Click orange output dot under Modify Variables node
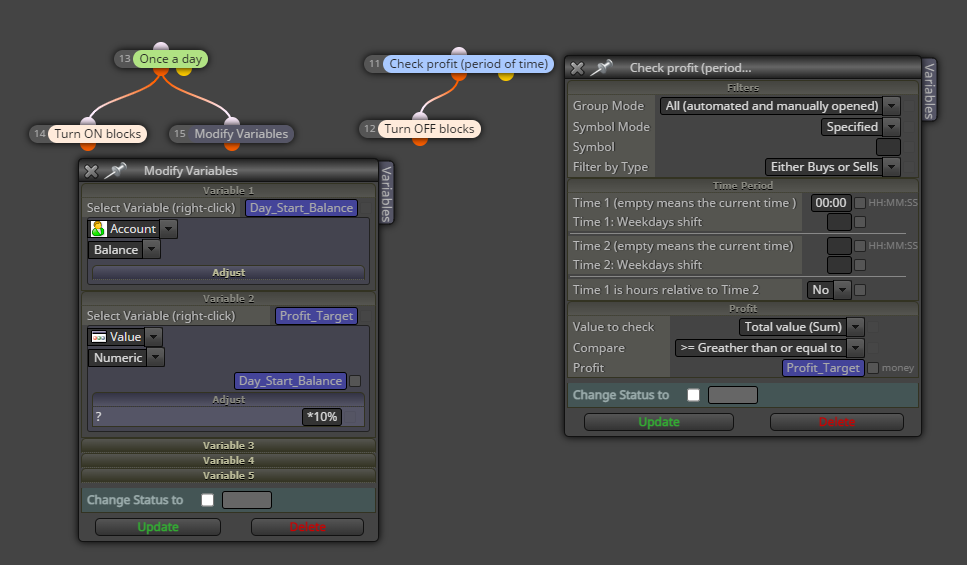 232,146
